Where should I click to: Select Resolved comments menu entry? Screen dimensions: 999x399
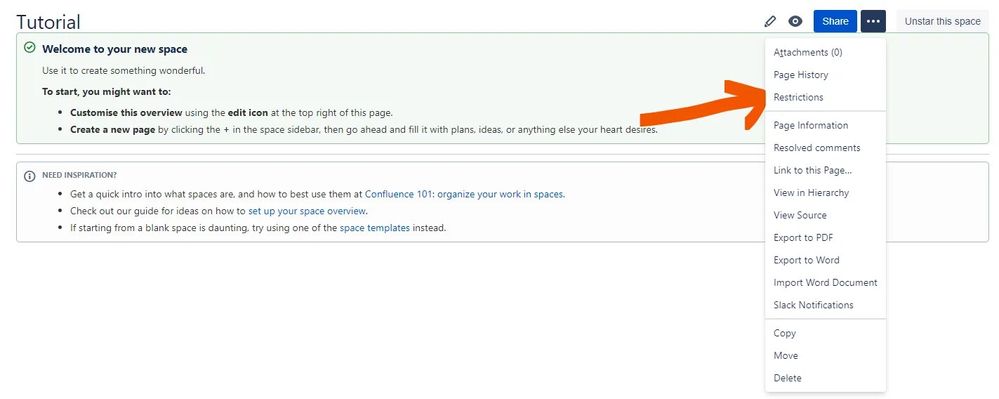[x=825, y=147]
